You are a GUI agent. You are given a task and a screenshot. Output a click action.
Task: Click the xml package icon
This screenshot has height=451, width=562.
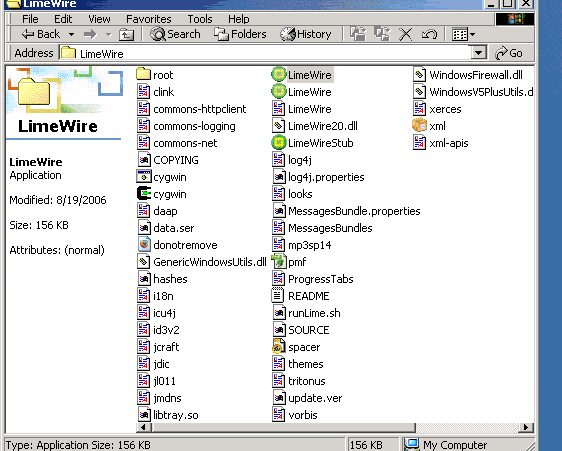(419, 126)
